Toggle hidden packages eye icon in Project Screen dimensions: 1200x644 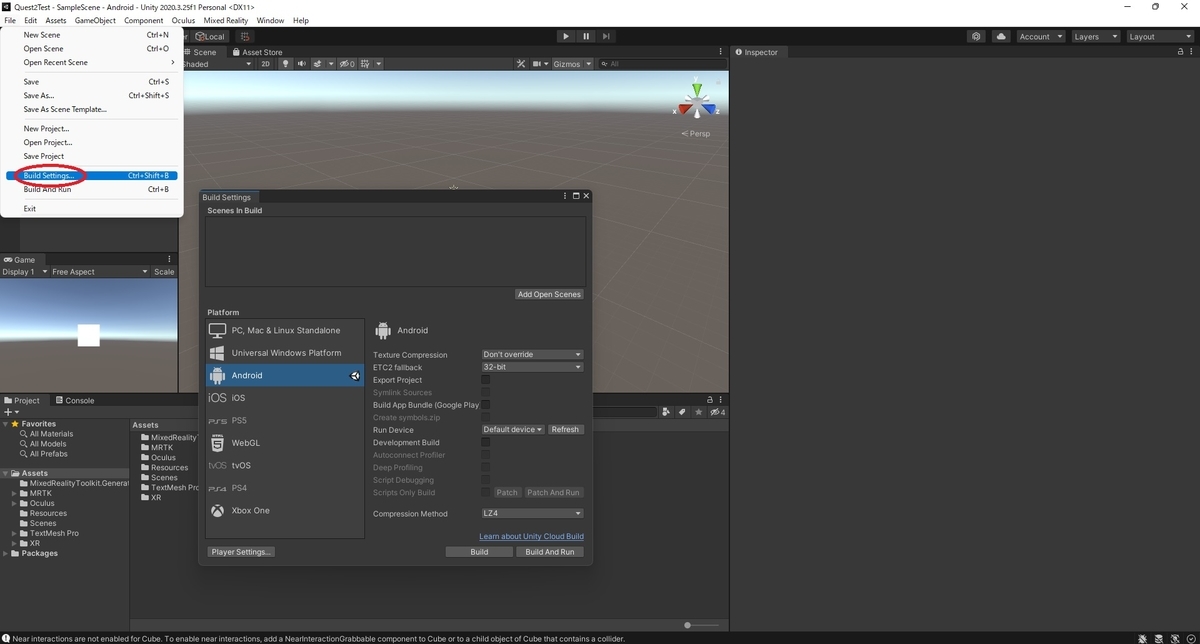coord(717,412)
